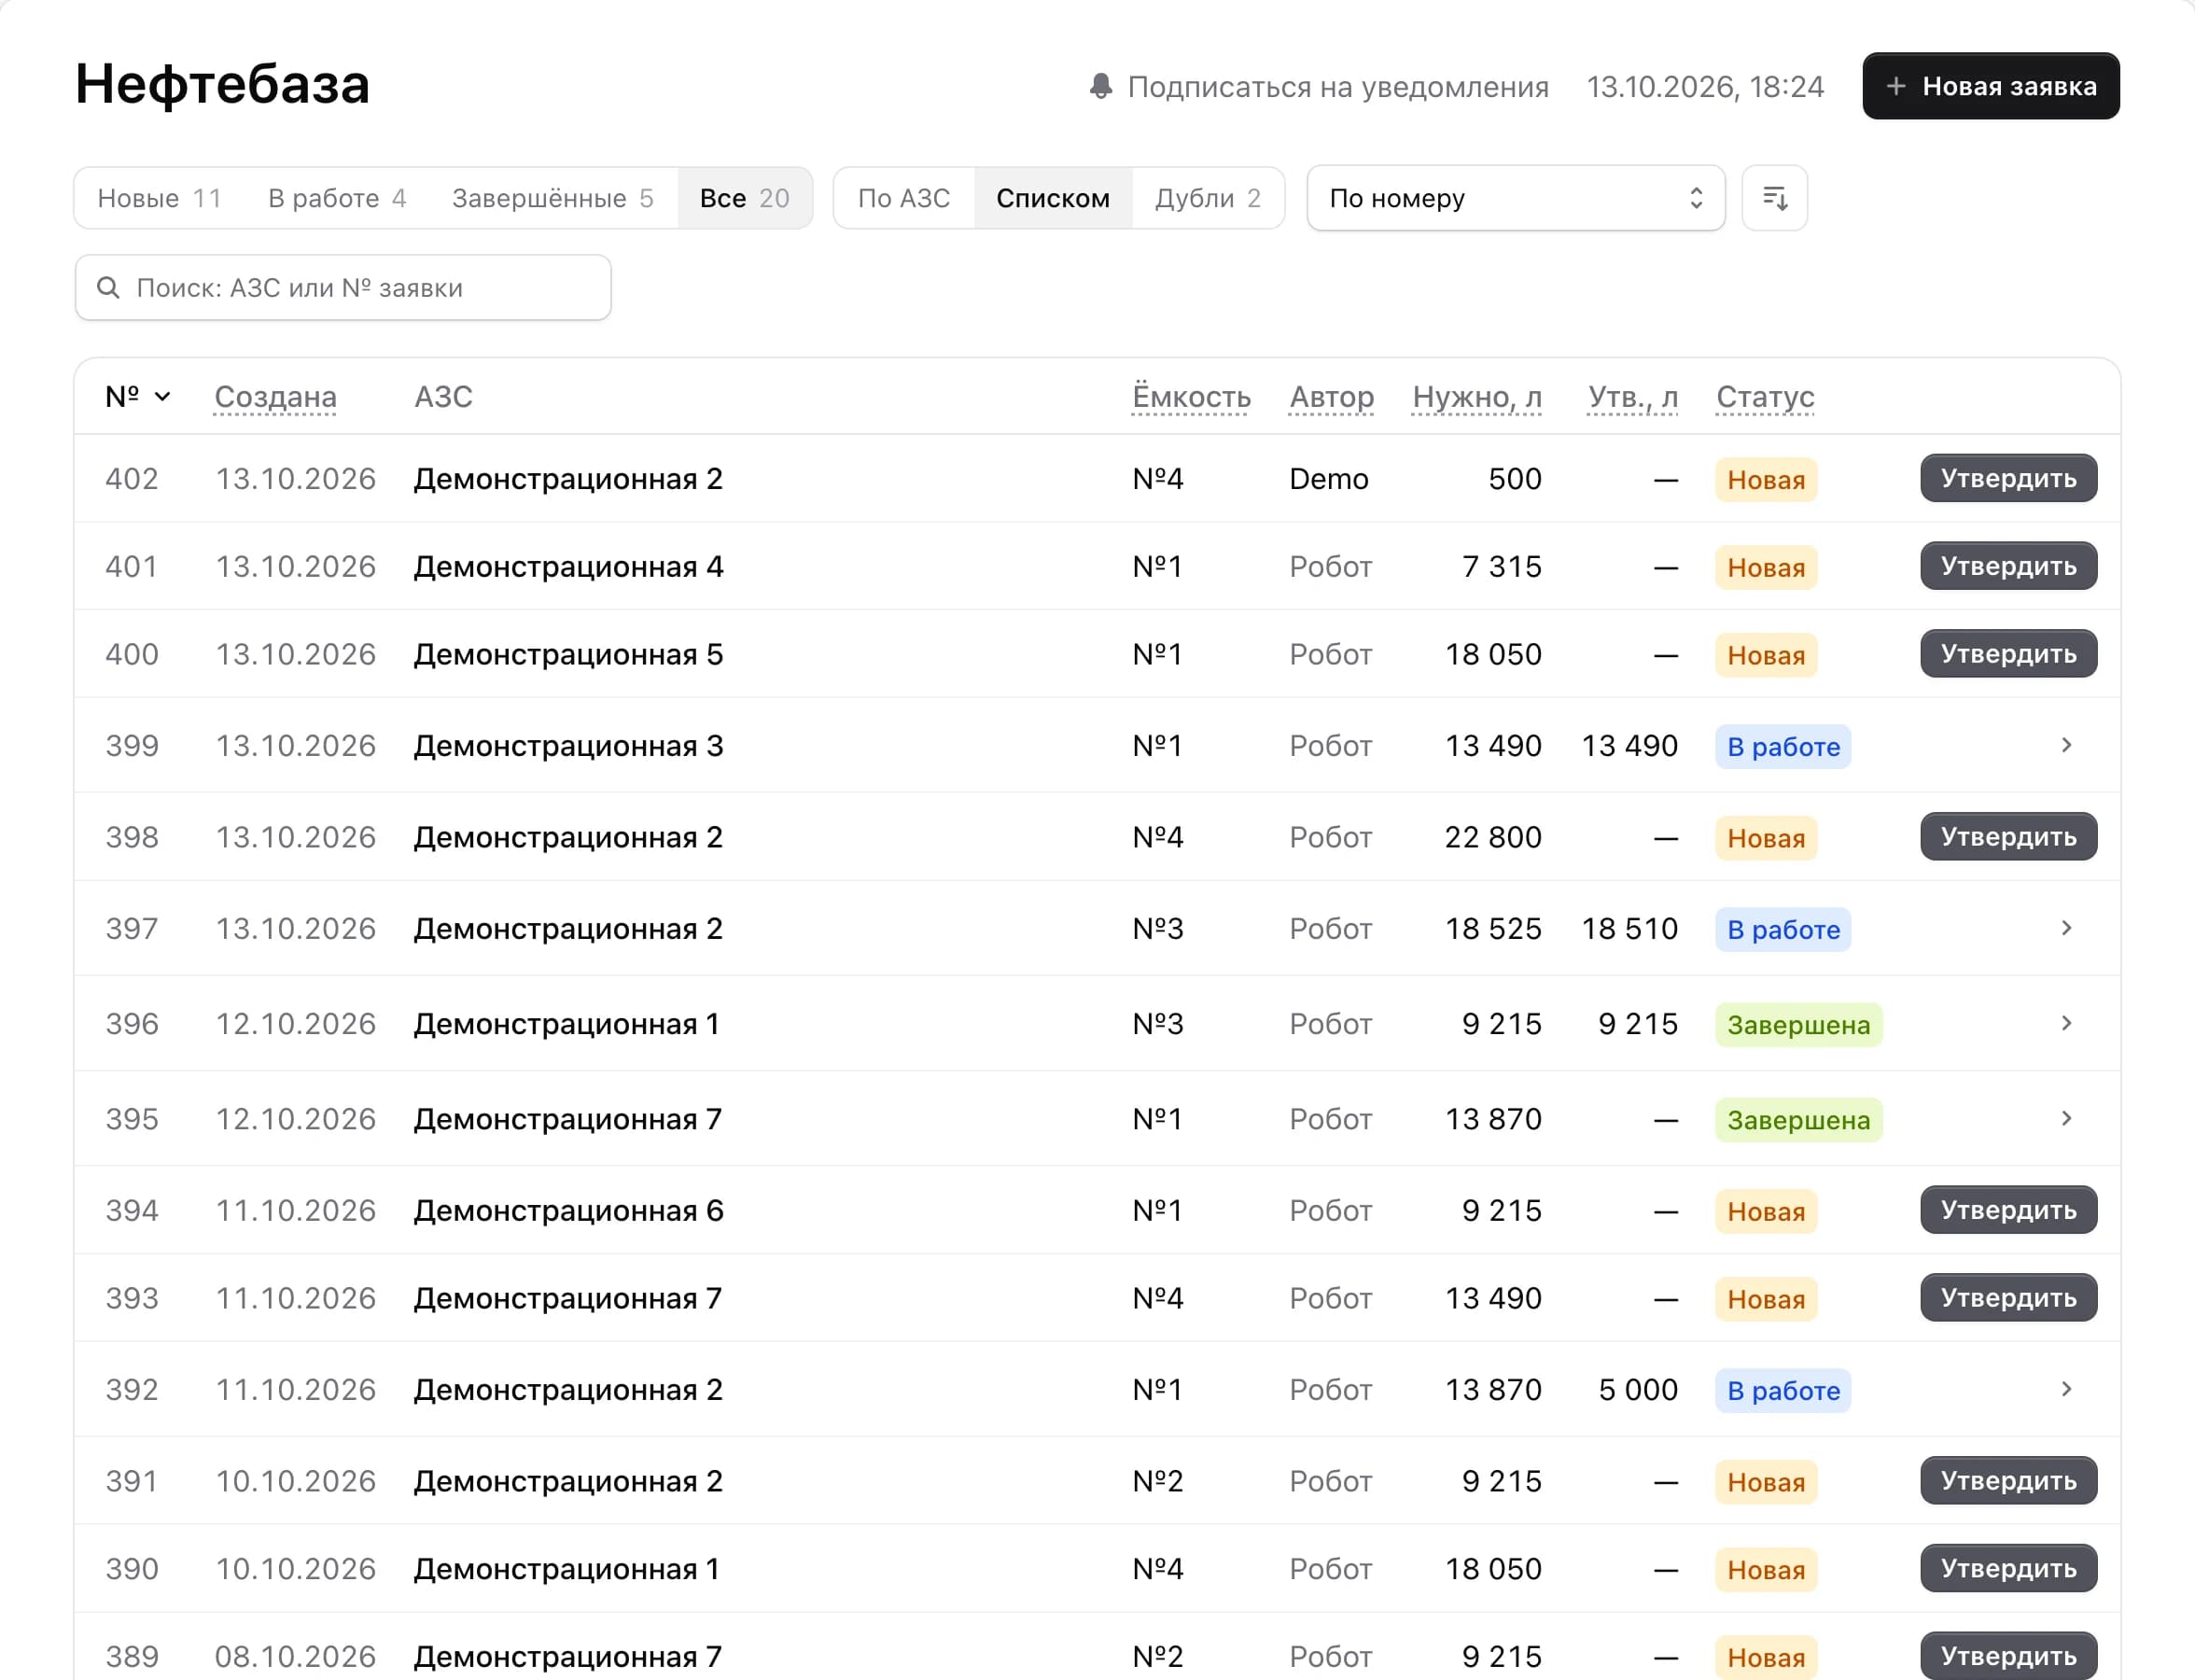Click Демонстрационная 6 in row 394
Screen dimensions: 2195x1680
pyautogui.click(x=568, y=1211)
